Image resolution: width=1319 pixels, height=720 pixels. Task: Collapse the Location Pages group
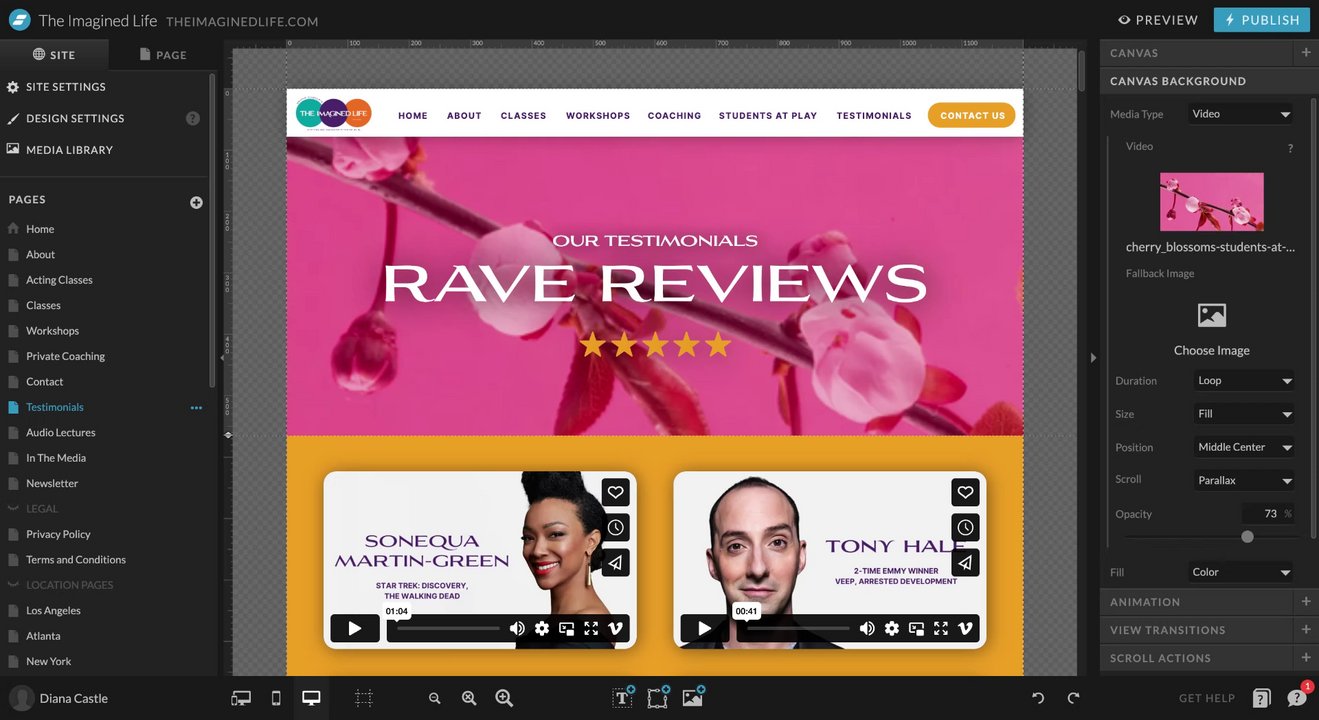tap(13, 585)
